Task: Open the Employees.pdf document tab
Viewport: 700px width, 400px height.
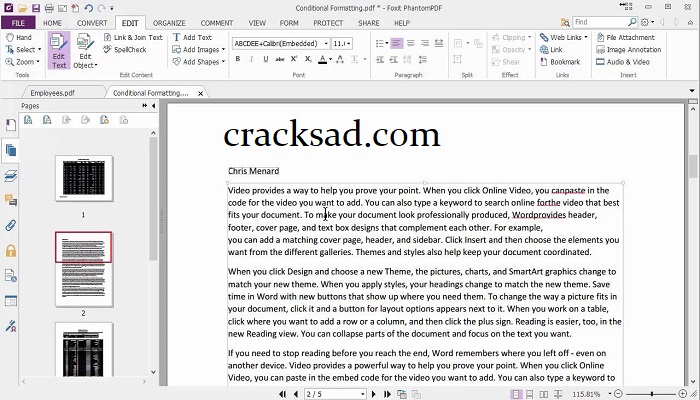Action: click(53, 93)
